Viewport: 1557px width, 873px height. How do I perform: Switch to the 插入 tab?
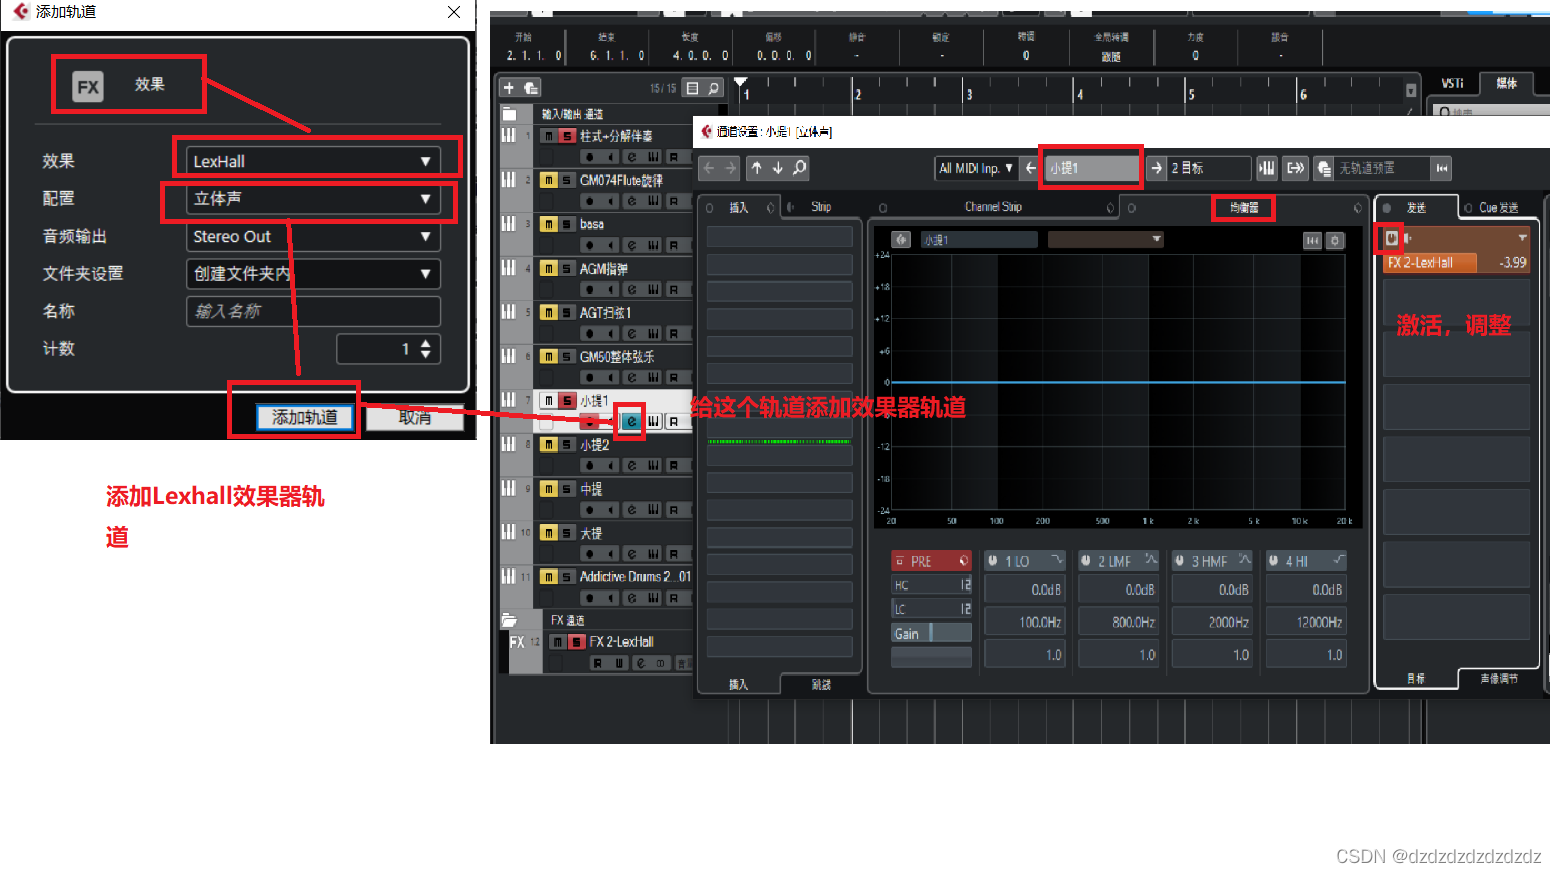click(x=738, y=207)
